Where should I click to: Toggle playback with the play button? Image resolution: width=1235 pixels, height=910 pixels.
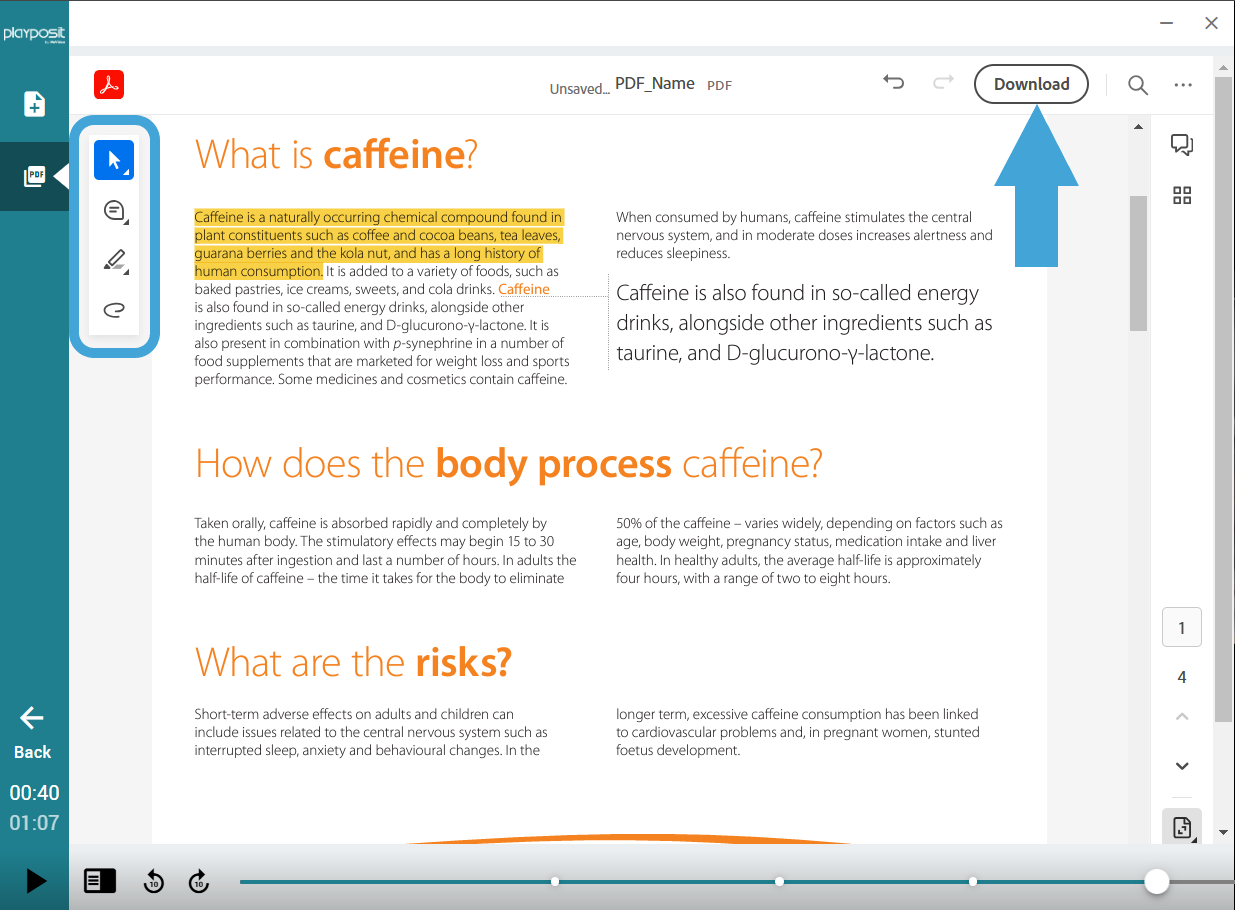click(34, 881)
